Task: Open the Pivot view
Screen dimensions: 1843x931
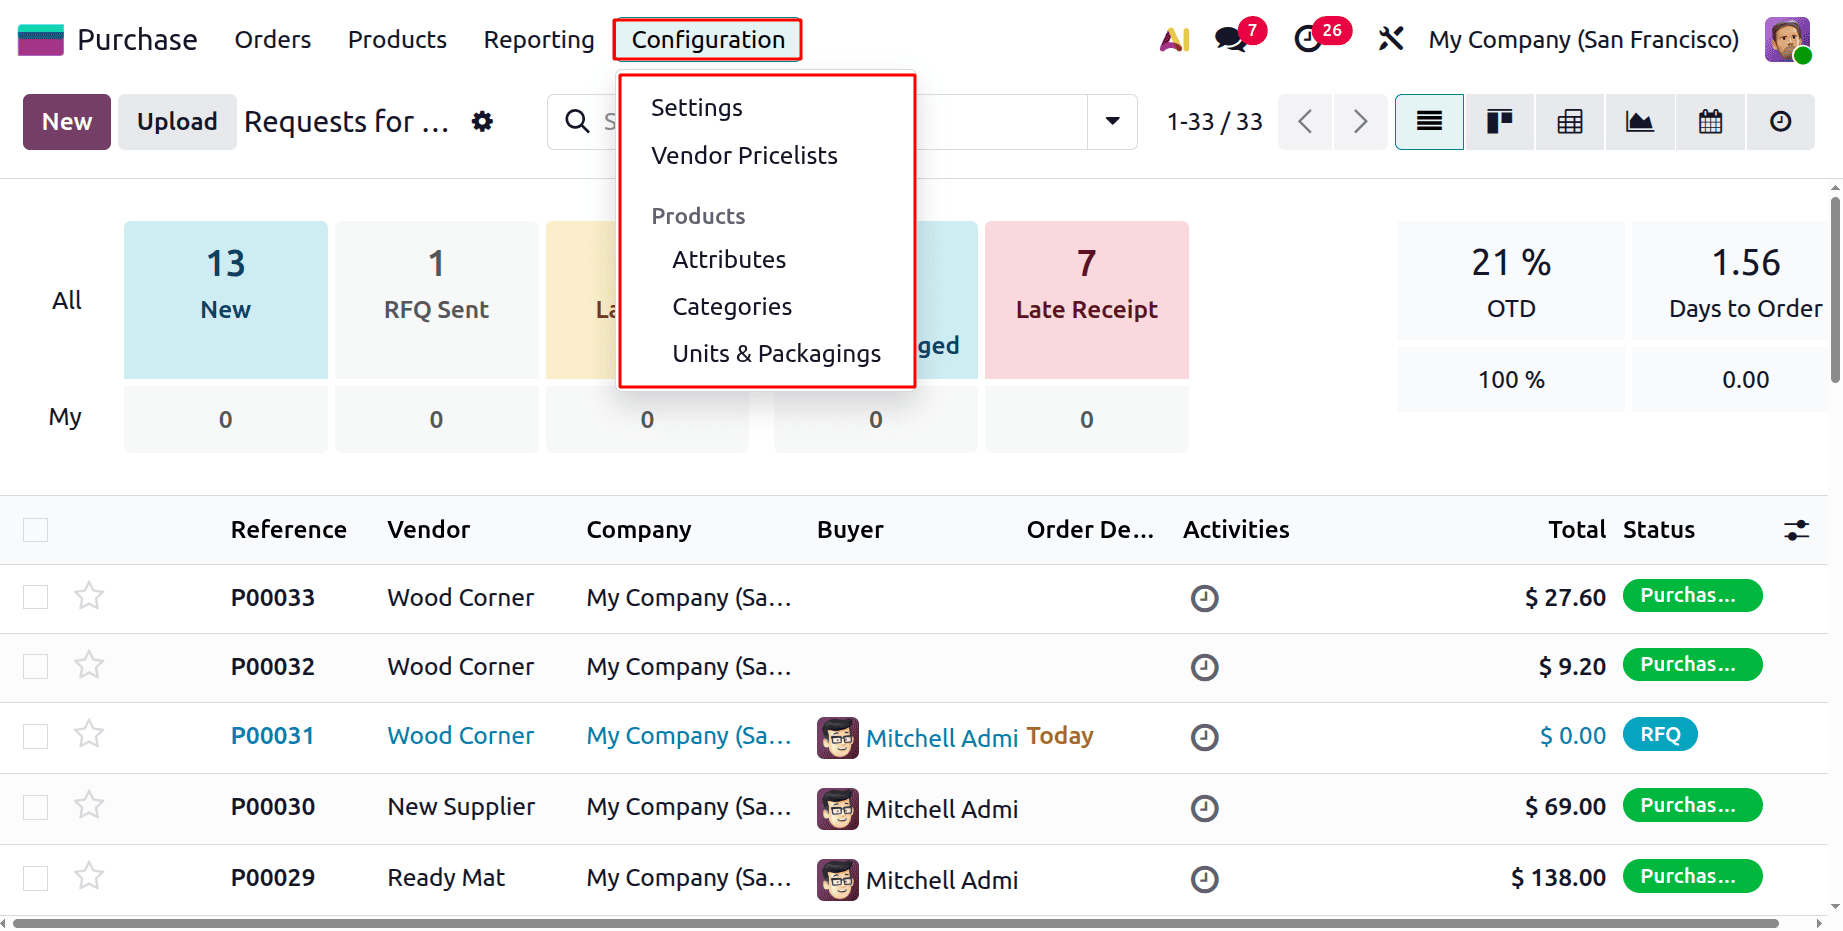Action: (1568, 121)
